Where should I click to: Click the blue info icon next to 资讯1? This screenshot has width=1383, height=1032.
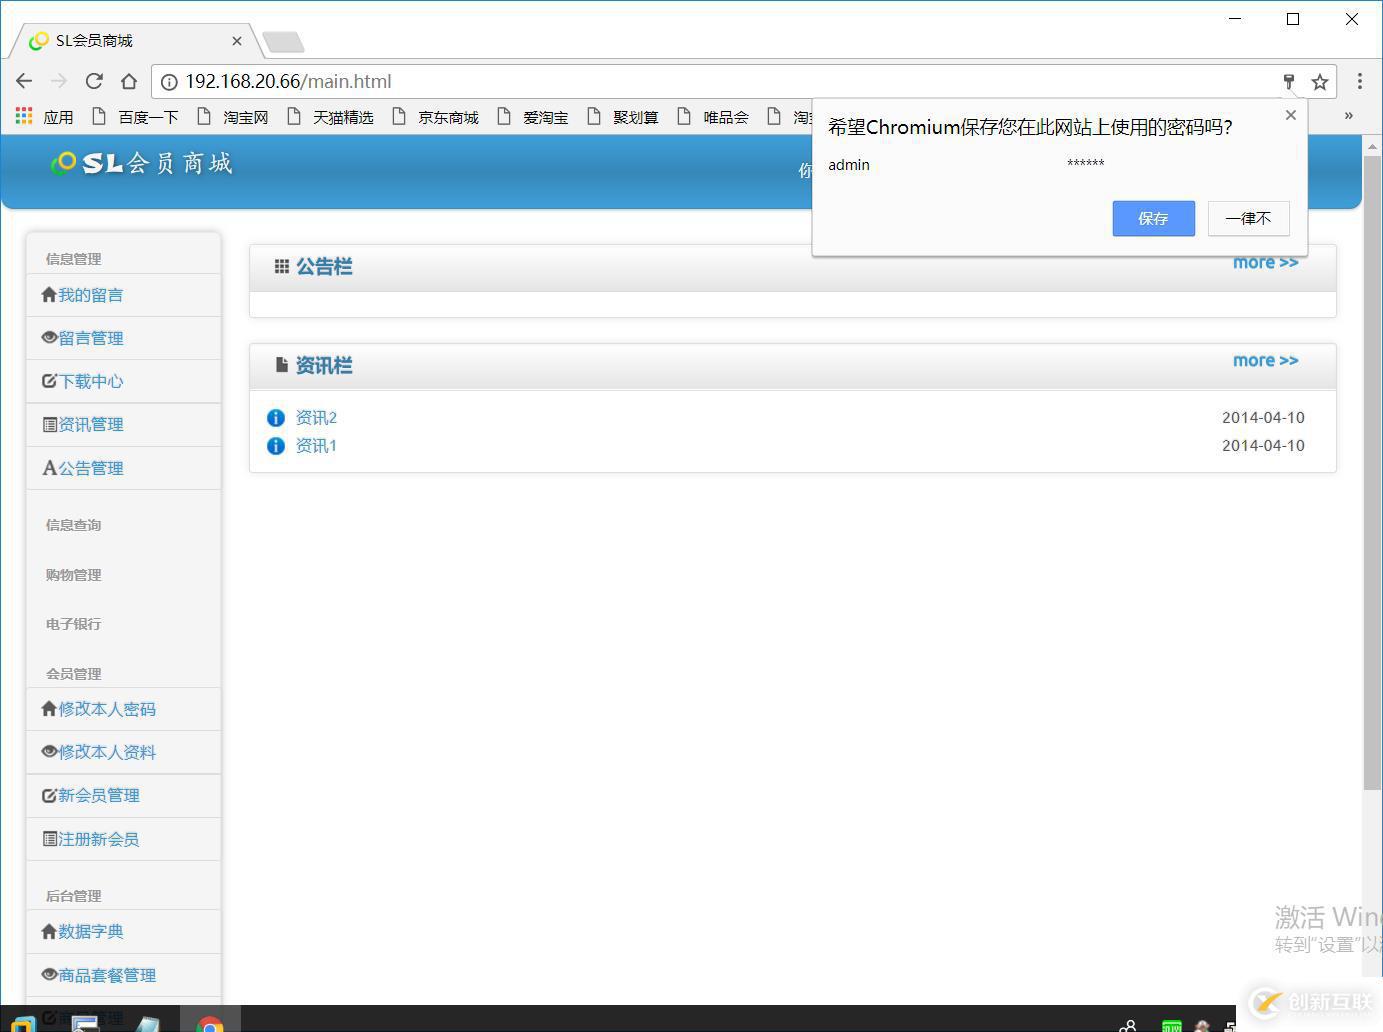coord(275,445)
